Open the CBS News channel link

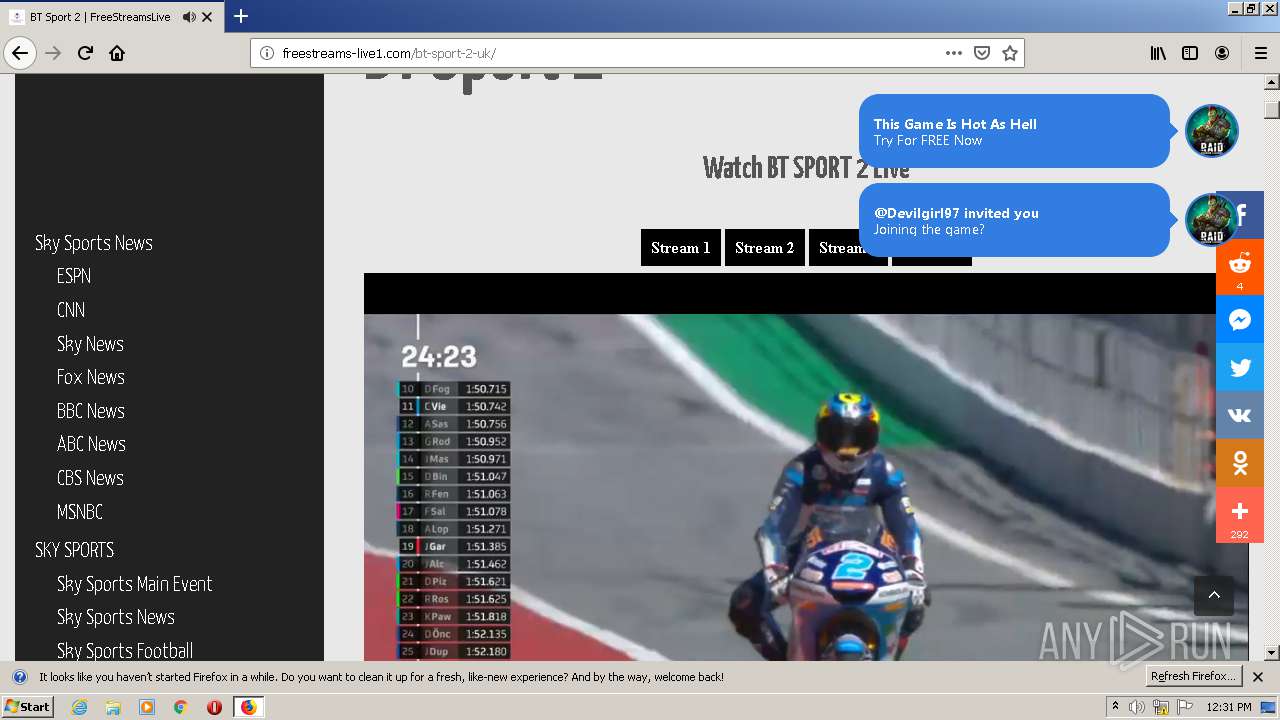click(90, 478)
